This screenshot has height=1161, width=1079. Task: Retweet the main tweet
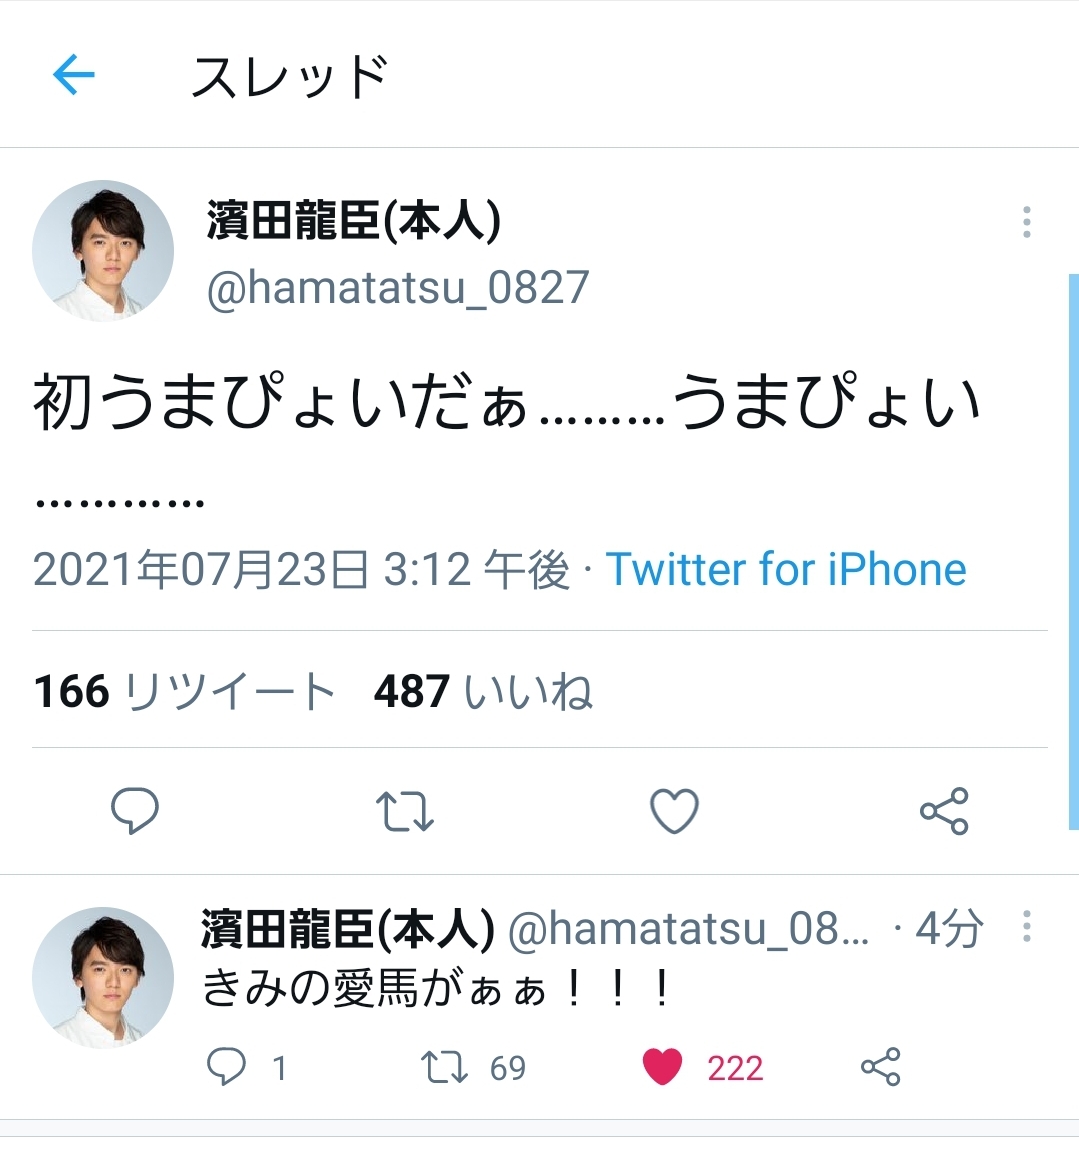click(404, 811)
